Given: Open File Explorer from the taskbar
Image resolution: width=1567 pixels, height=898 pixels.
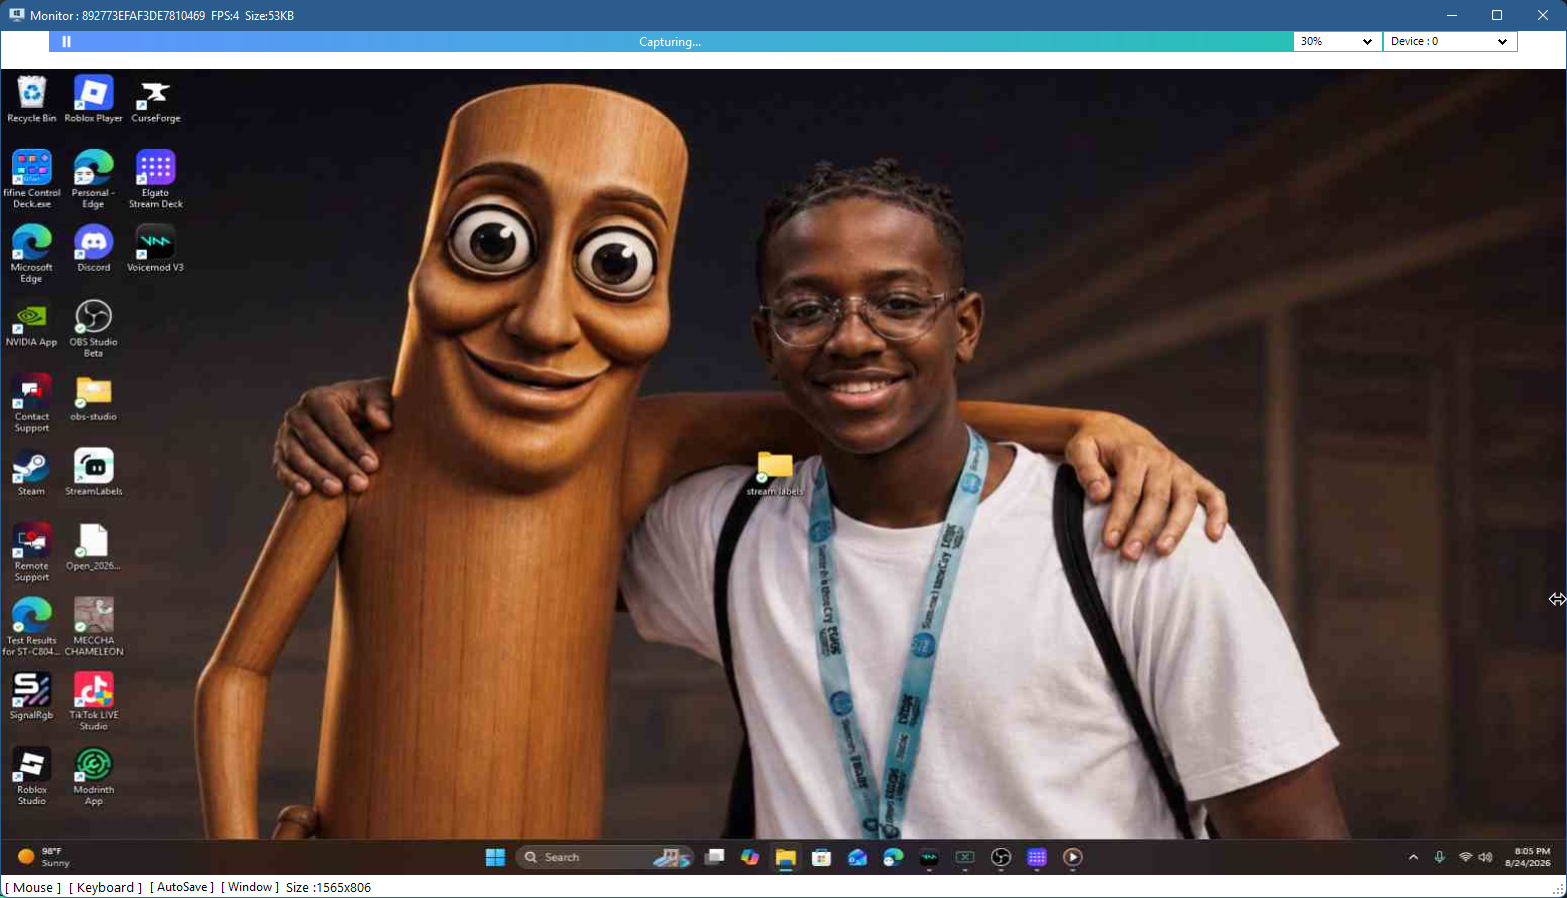Looking at the screenshot, I should tap(786, 857).
